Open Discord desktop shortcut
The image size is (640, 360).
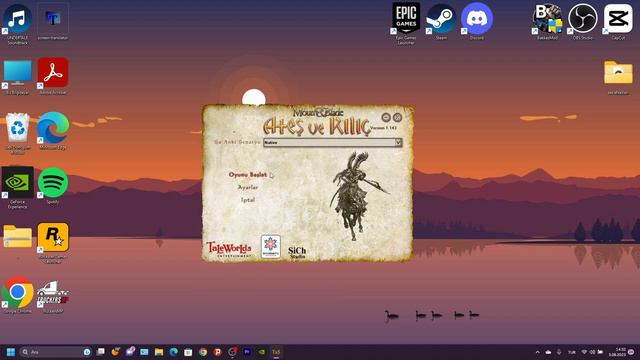click(x=477, y=22)
